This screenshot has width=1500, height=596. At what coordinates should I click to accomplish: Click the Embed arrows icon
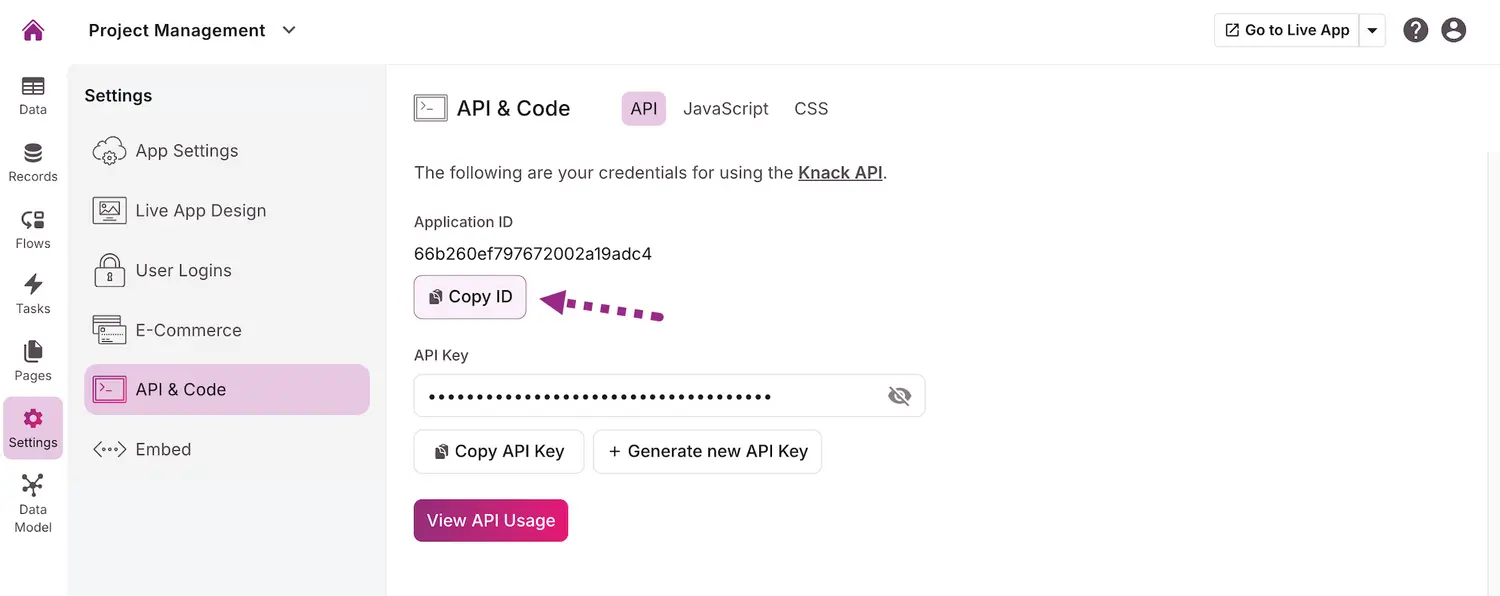(108, 449)
